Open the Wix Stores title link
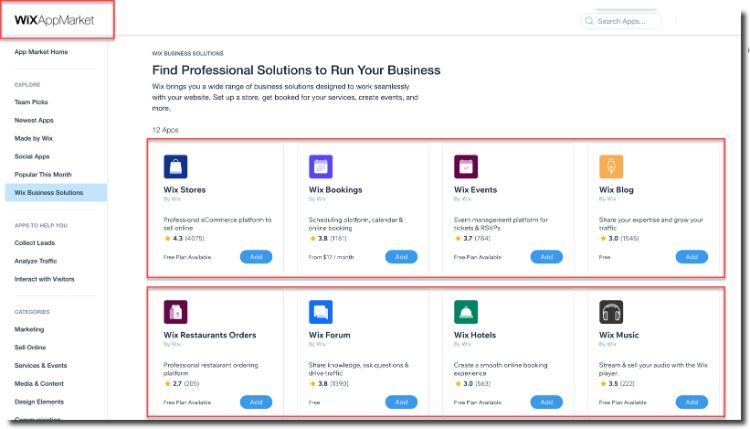This screenshot has height=429, width=750. 185,190
